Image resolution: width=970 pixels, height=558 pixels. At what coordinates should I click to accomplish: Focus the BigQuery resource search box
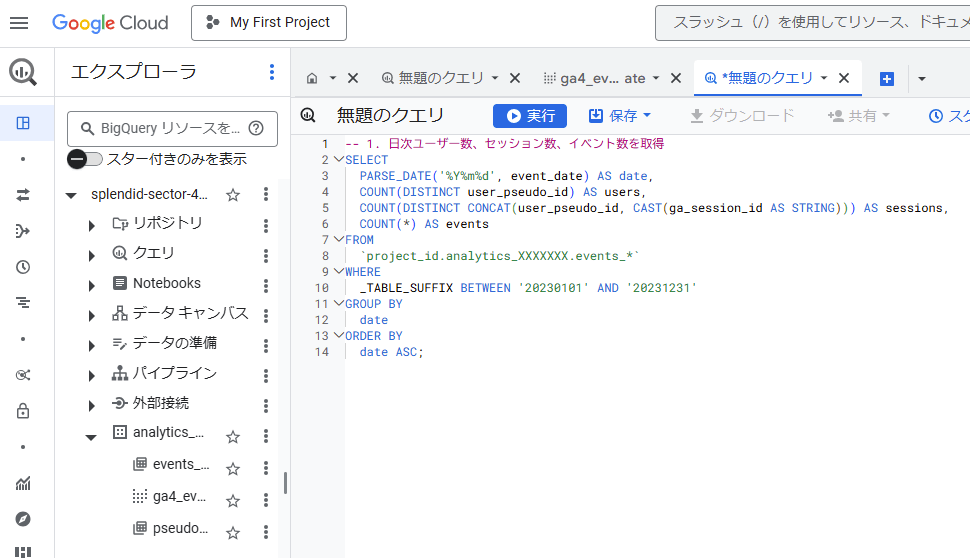pos(172,129)
